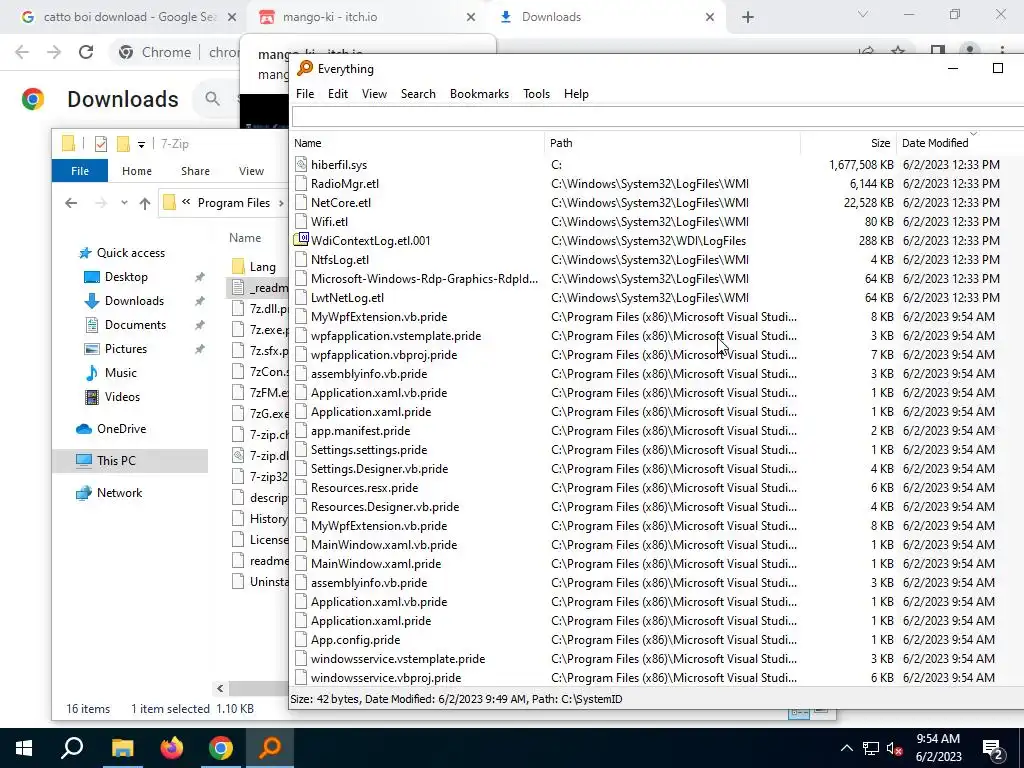The width and height of the screenshot is (1024, 768).
Task: Select windowsservice.vbproj.pride result
Action: [x=657, y=677]
